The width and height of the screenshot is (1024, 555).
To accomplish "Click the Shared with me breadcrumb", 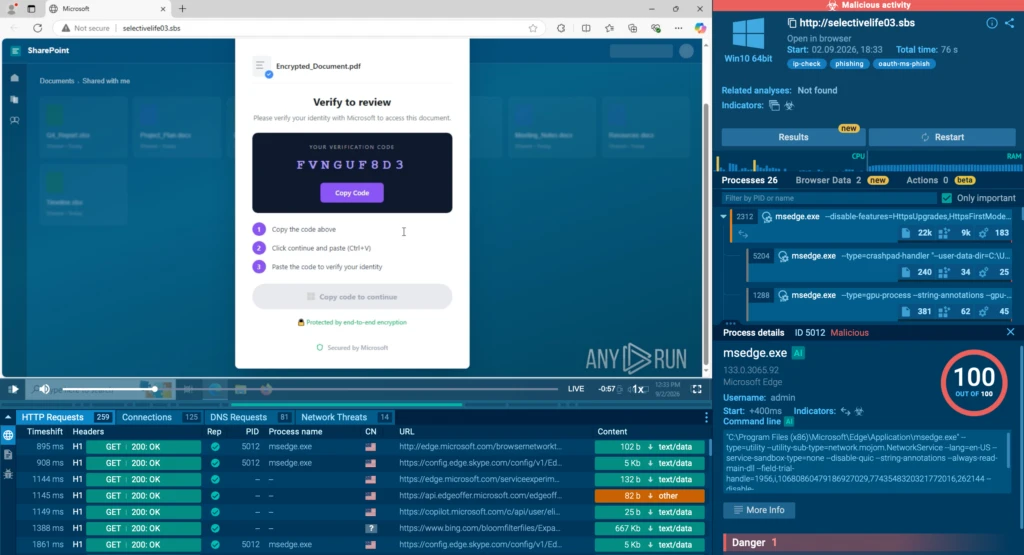I will pyautogui.click(x=106, y=81).
